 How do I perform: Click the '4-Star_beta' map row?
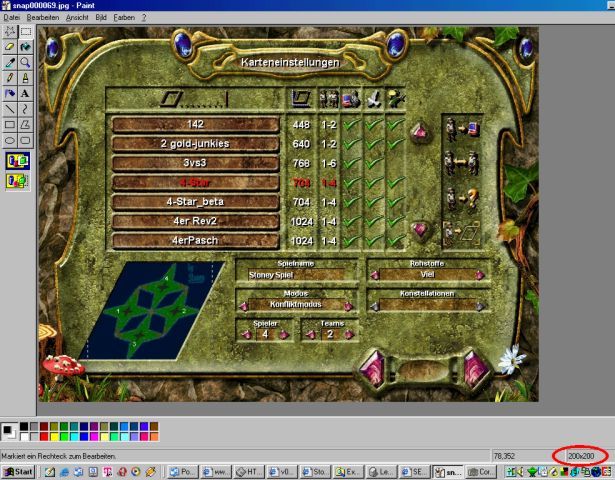195,202
